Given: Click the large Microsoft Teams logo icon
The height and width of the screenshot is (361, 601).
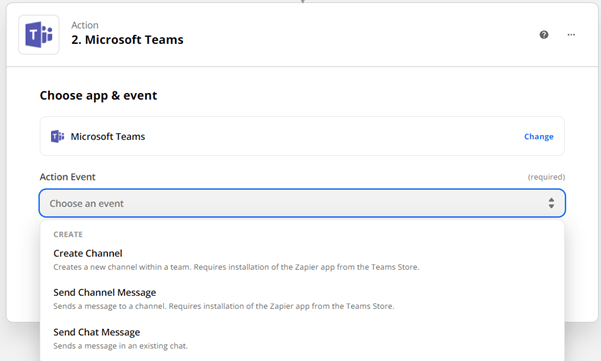Looking at the screenshot, I should pyautogui.click(x=39, y=35).
